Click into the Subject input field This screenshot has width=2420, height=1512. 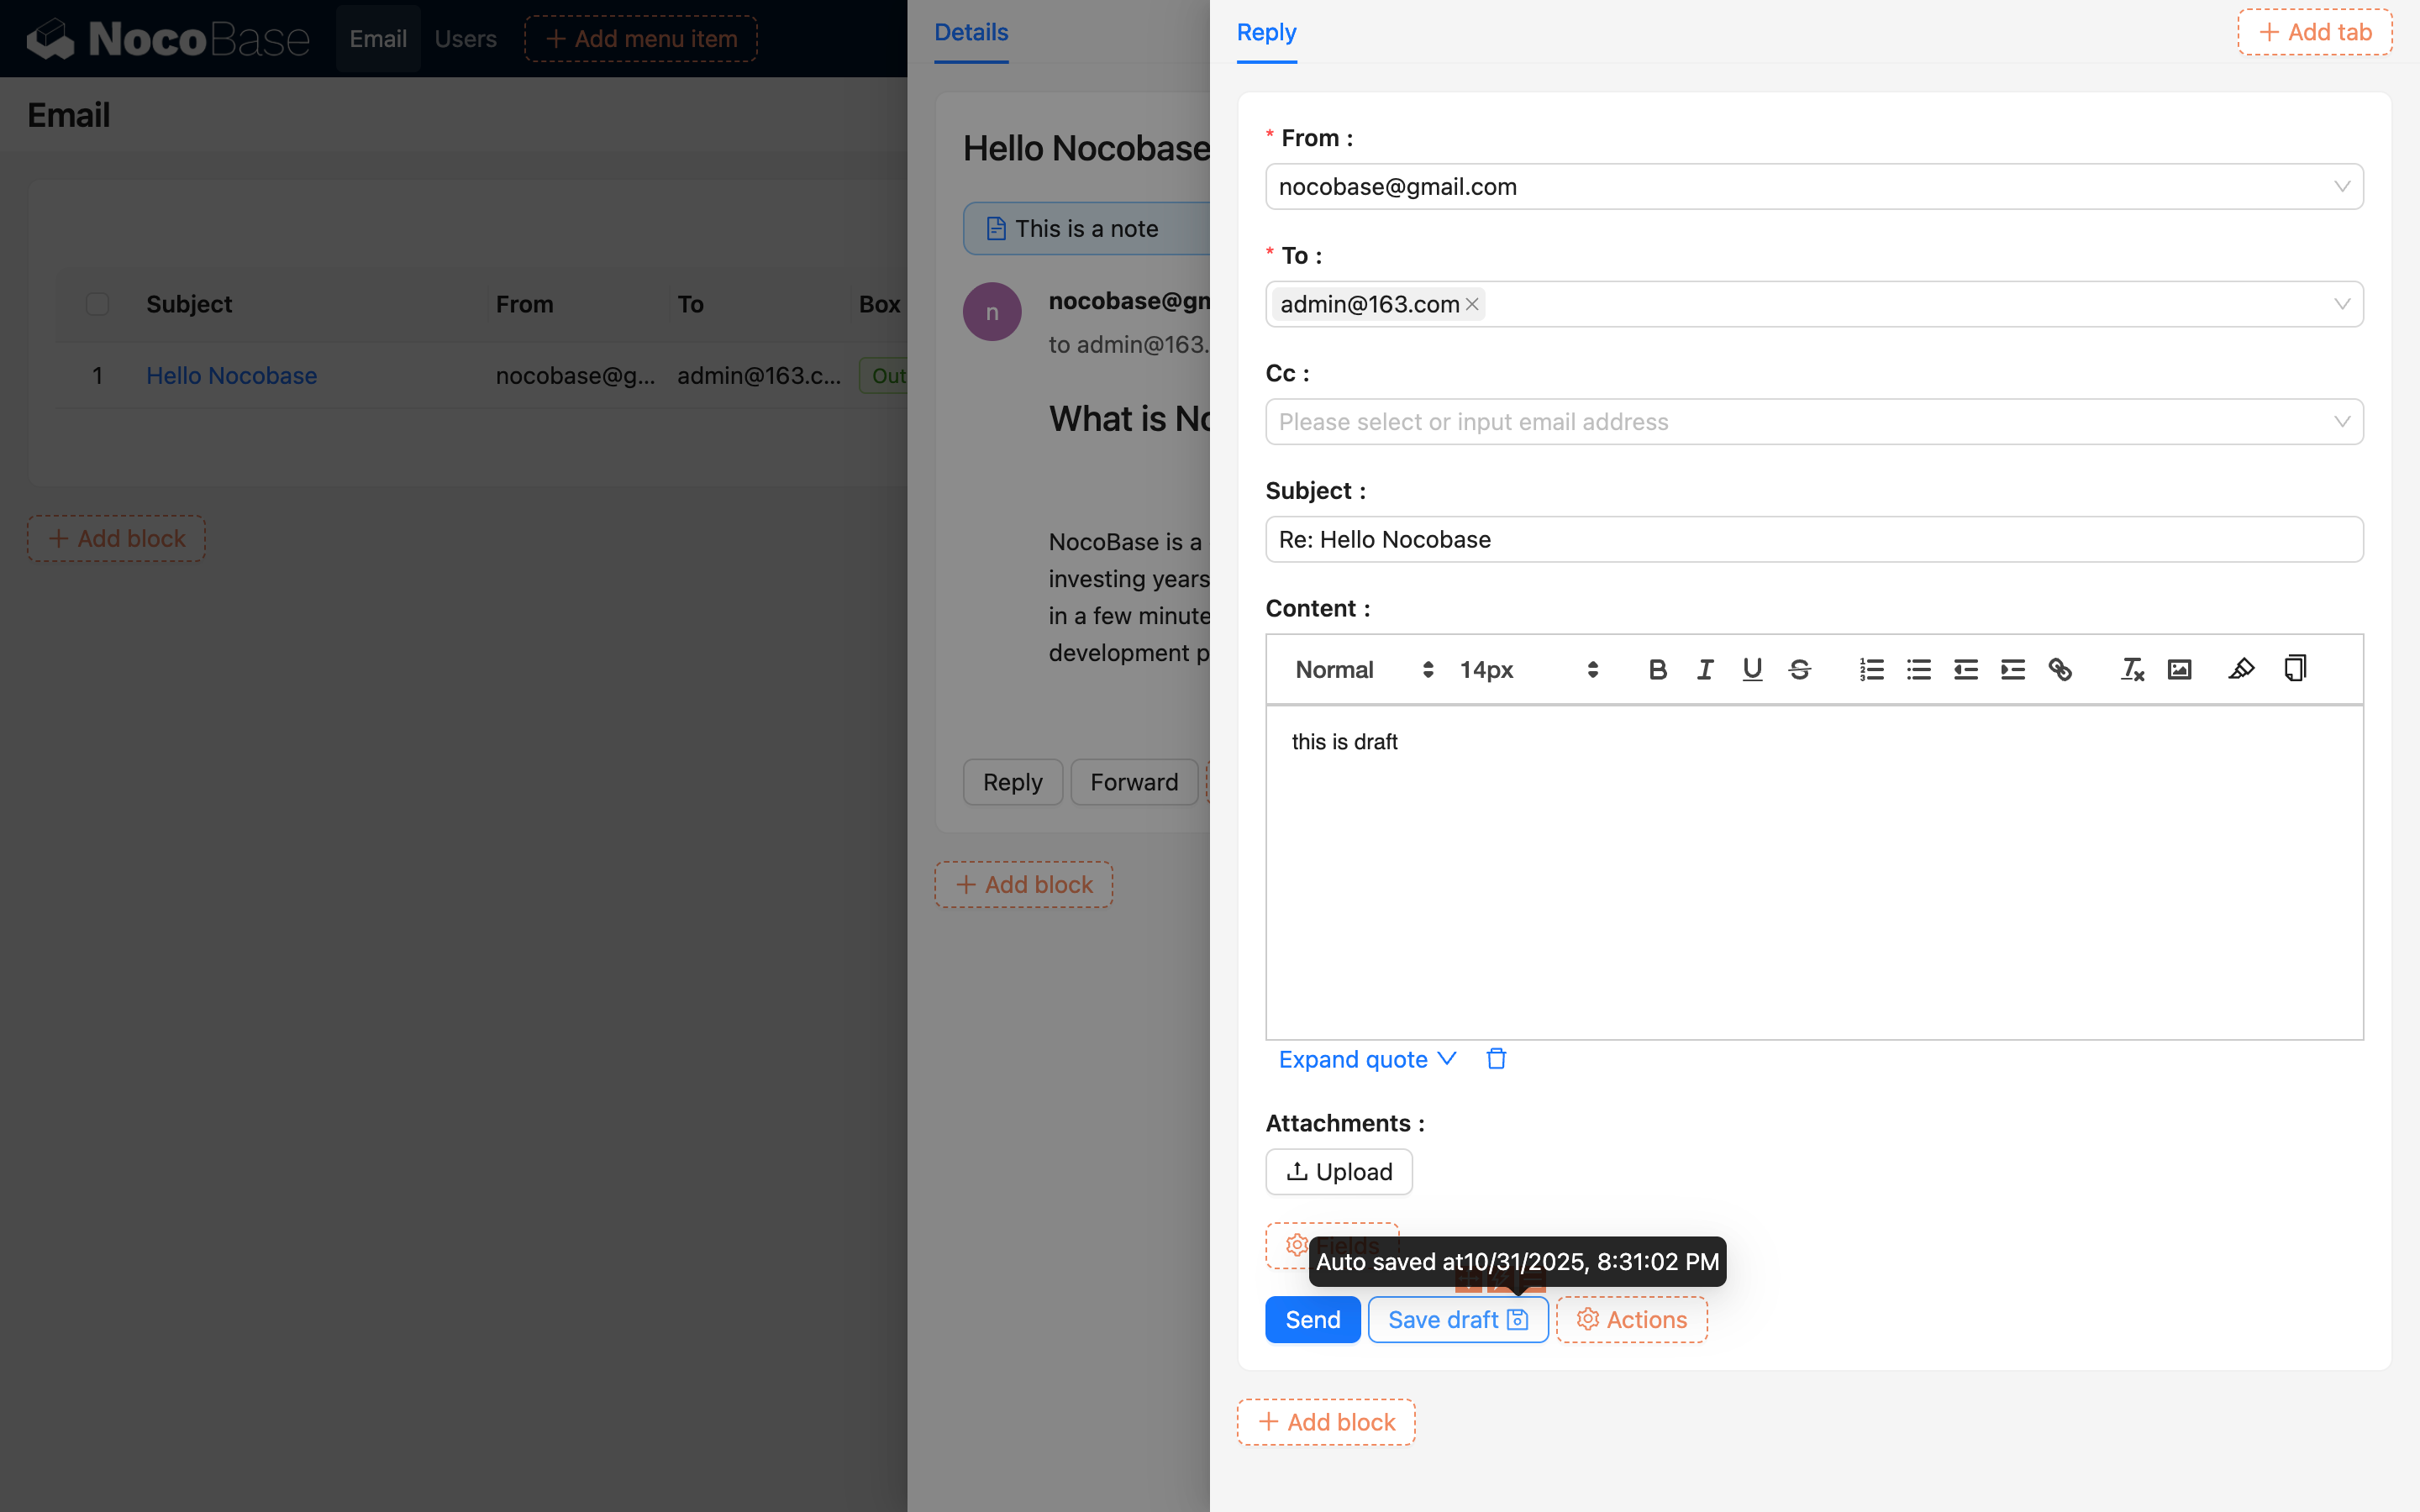pos(1813,540)
